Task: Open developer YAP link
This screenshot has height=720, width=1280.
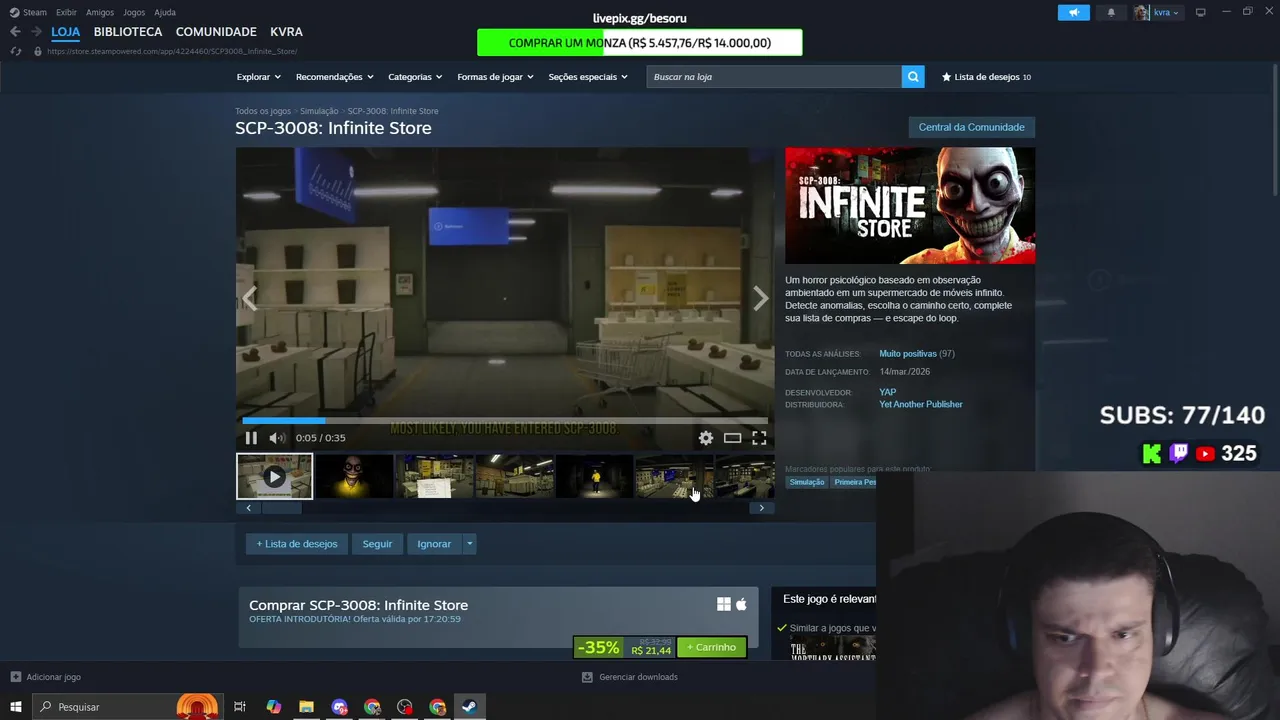Action: [887, 392]
